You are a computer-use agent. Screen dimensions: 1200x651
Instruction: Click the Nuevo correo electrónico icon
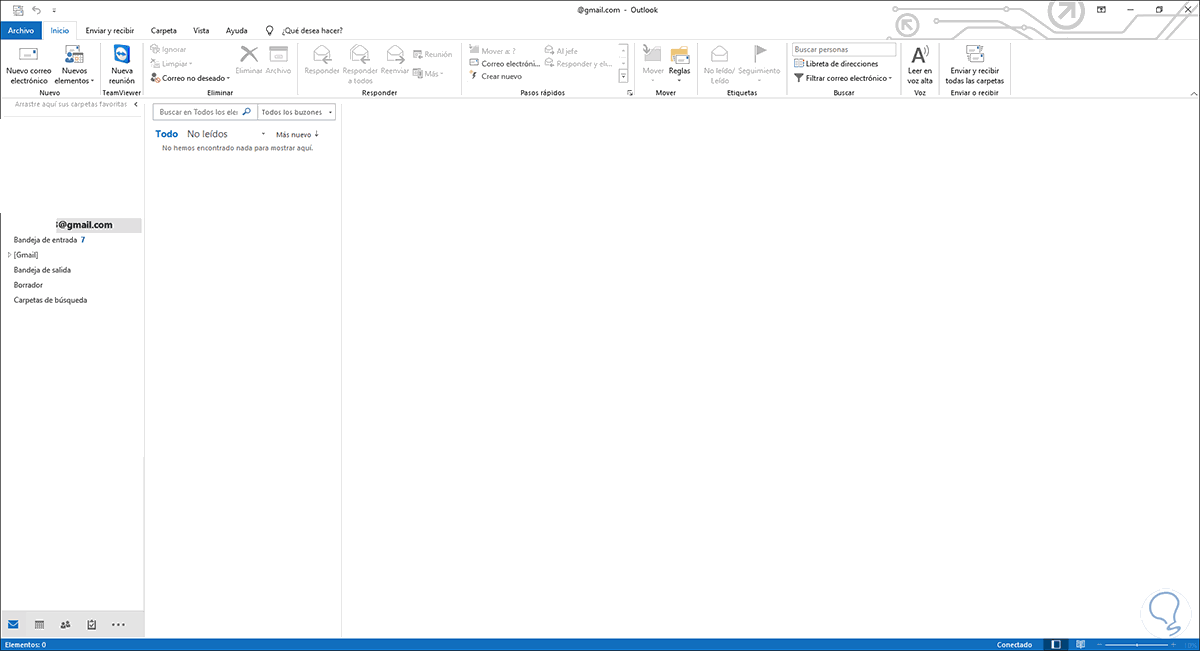click(x=29, y=53)
